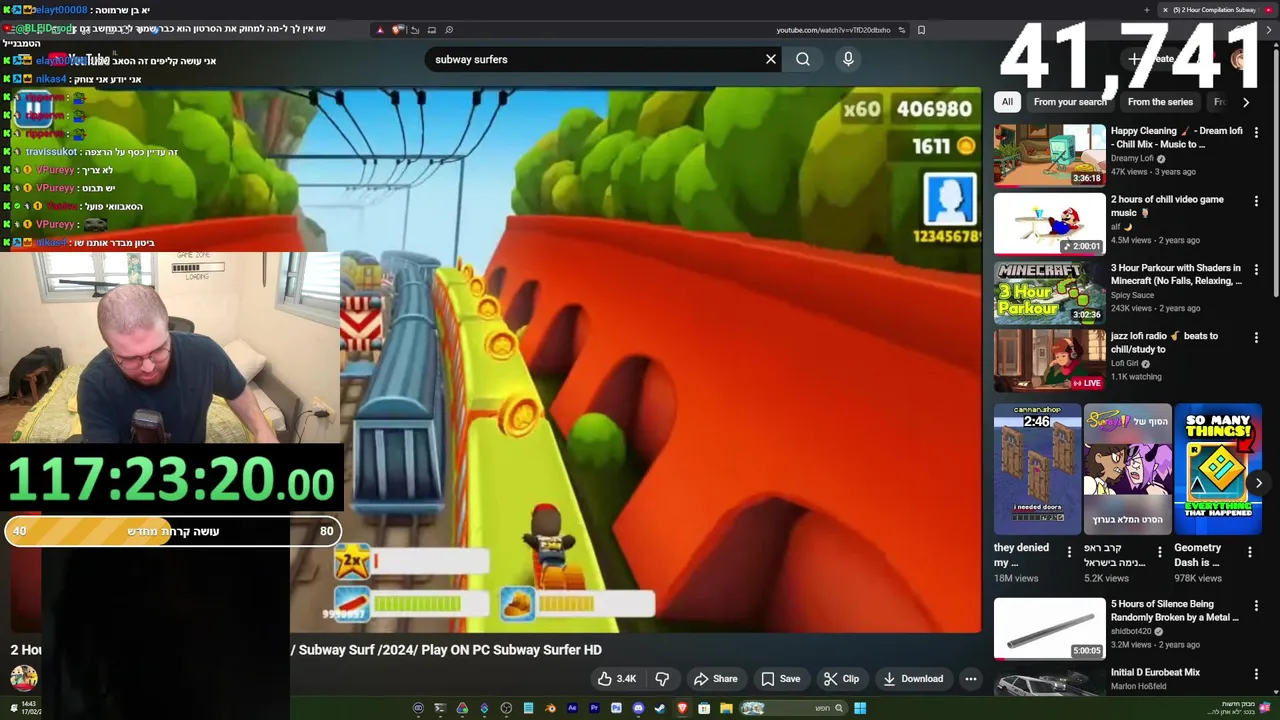This screenshot has height=720, width=1280.
Task: Open OBS Studio from the taskbar
Action: click(506, 708)
